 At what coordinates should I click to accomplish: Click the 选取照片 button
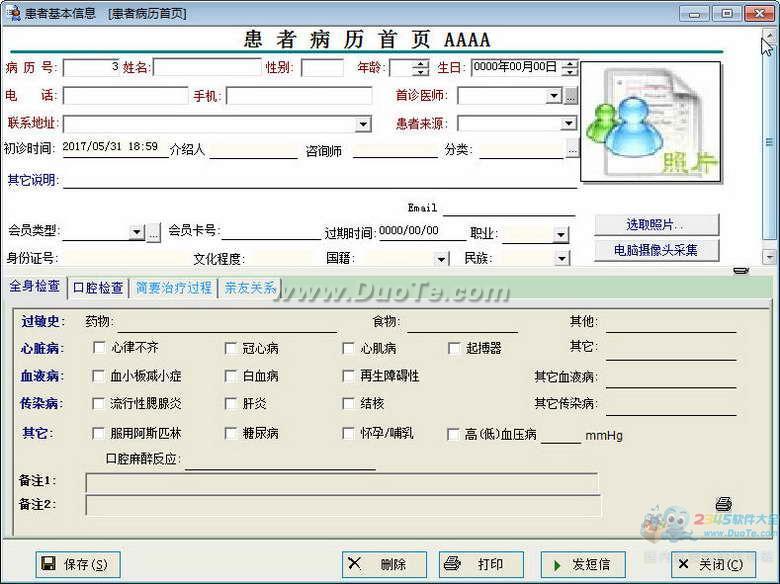coord(656,225)
